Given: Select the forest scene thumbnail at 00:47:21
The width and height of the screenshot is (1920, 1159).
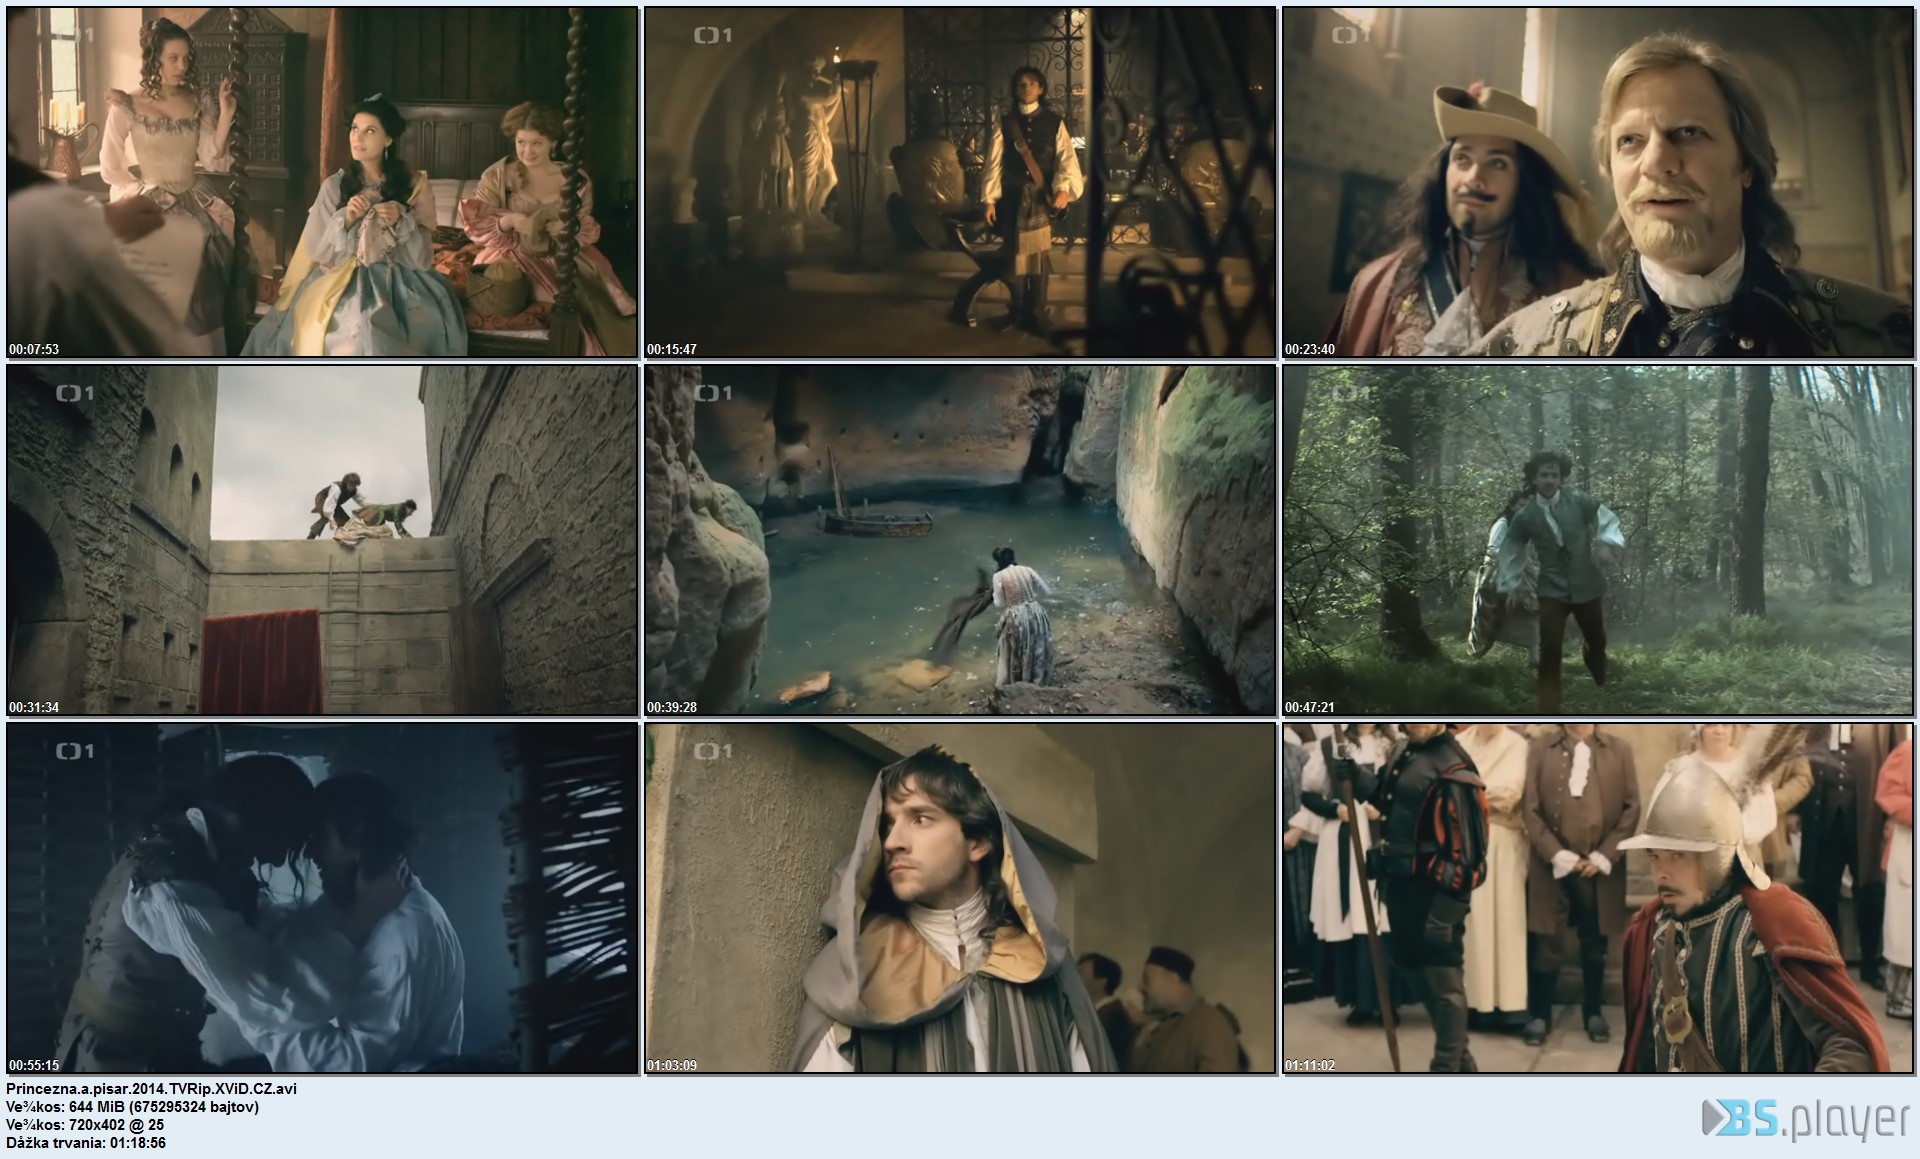Looking at the screenshot, I should point(1598,540).
